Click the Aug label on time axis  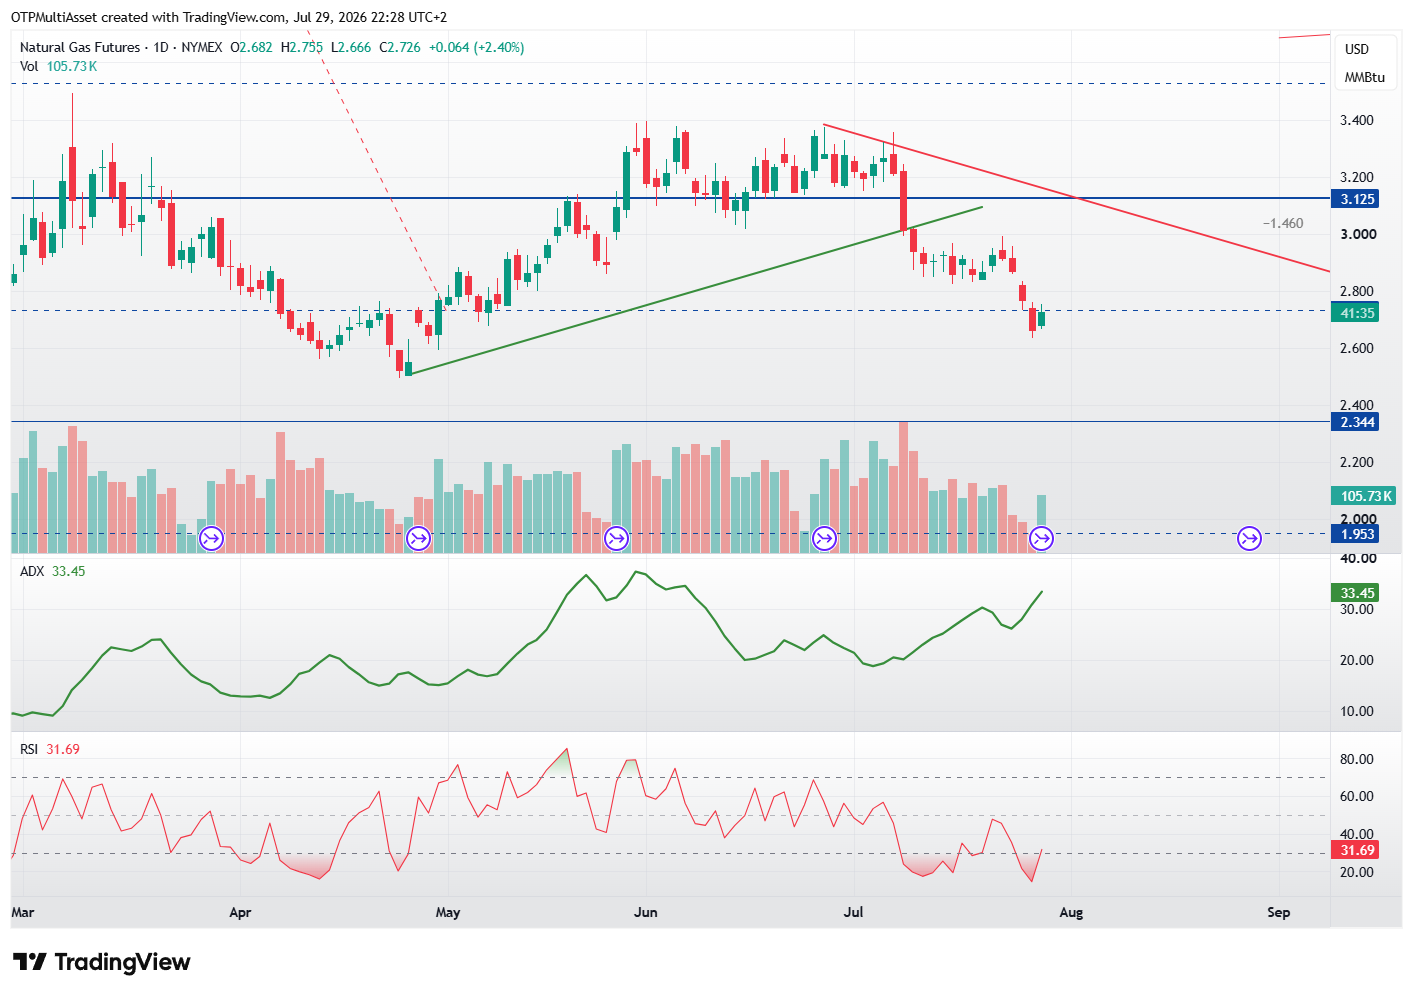pos(1071,912)
